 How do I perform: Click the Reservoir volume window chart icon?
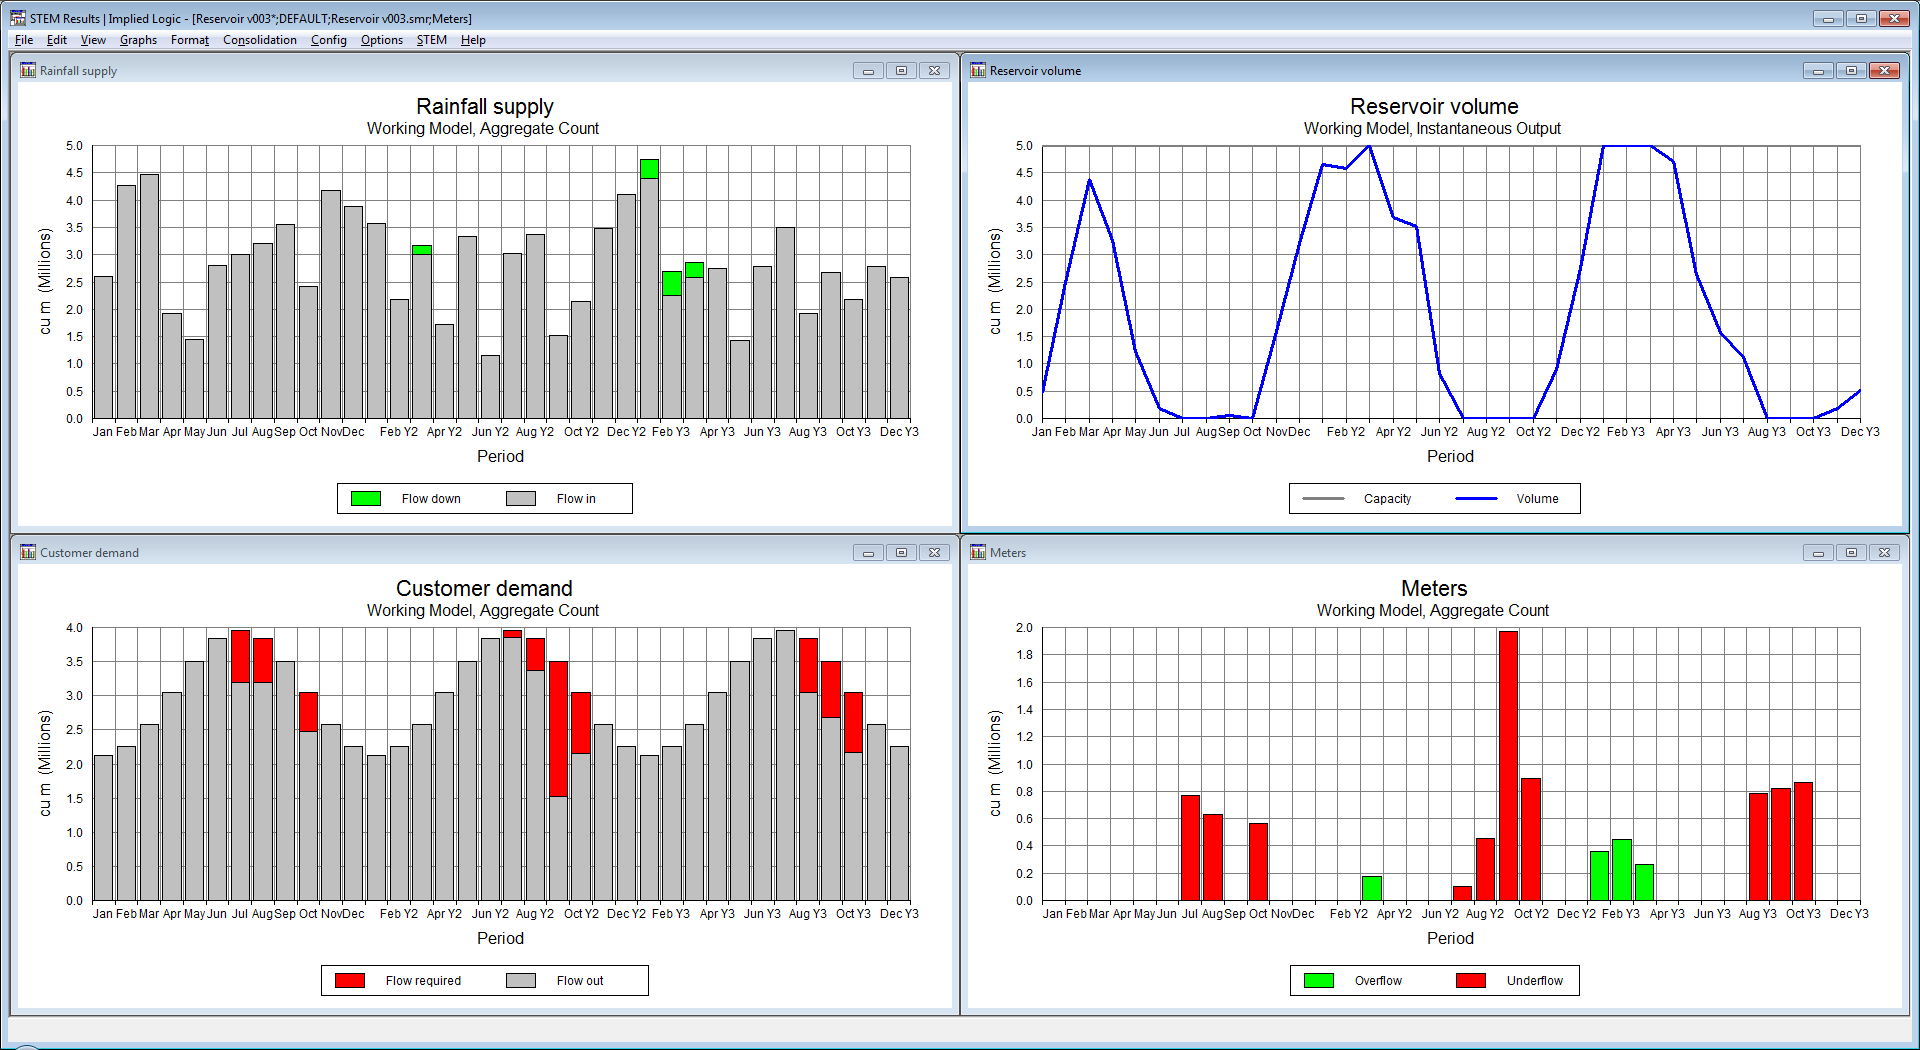click(x=978, y=70)
